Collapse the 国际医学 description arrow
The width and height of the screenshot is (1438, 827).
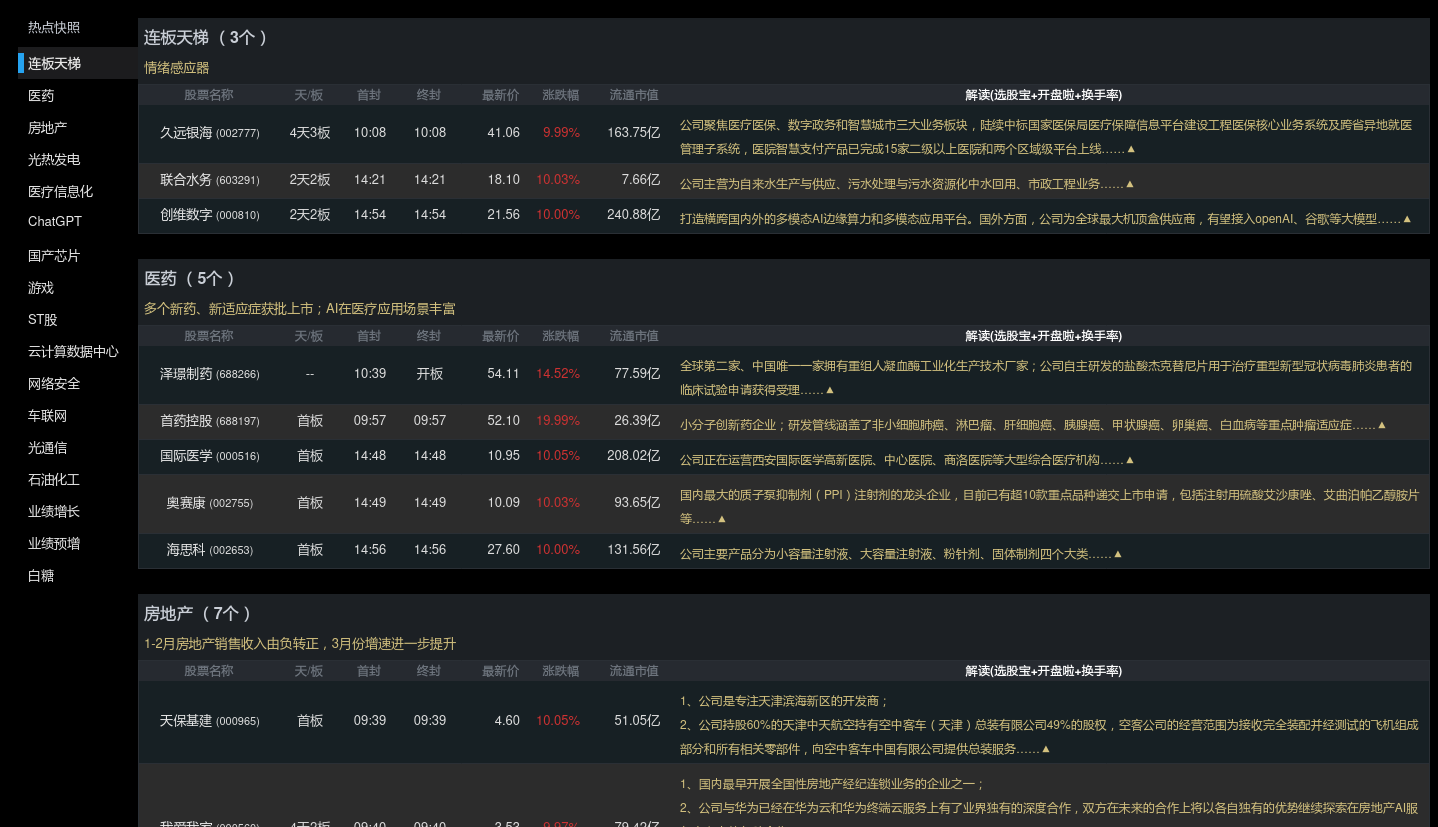coord(1130,460)
